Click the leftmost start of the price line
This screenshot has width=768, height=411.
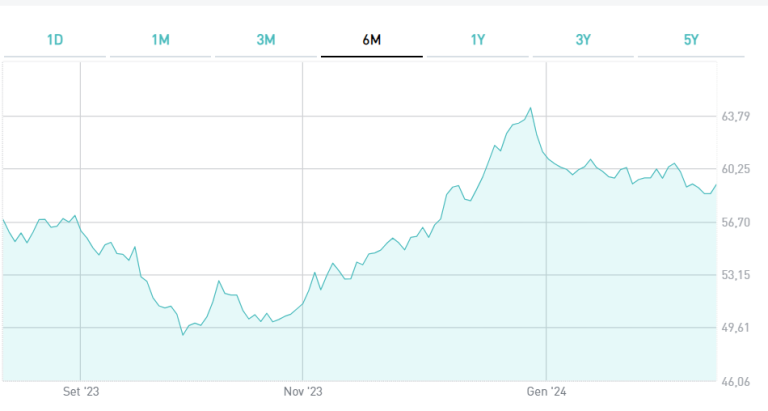pos(3,219)
